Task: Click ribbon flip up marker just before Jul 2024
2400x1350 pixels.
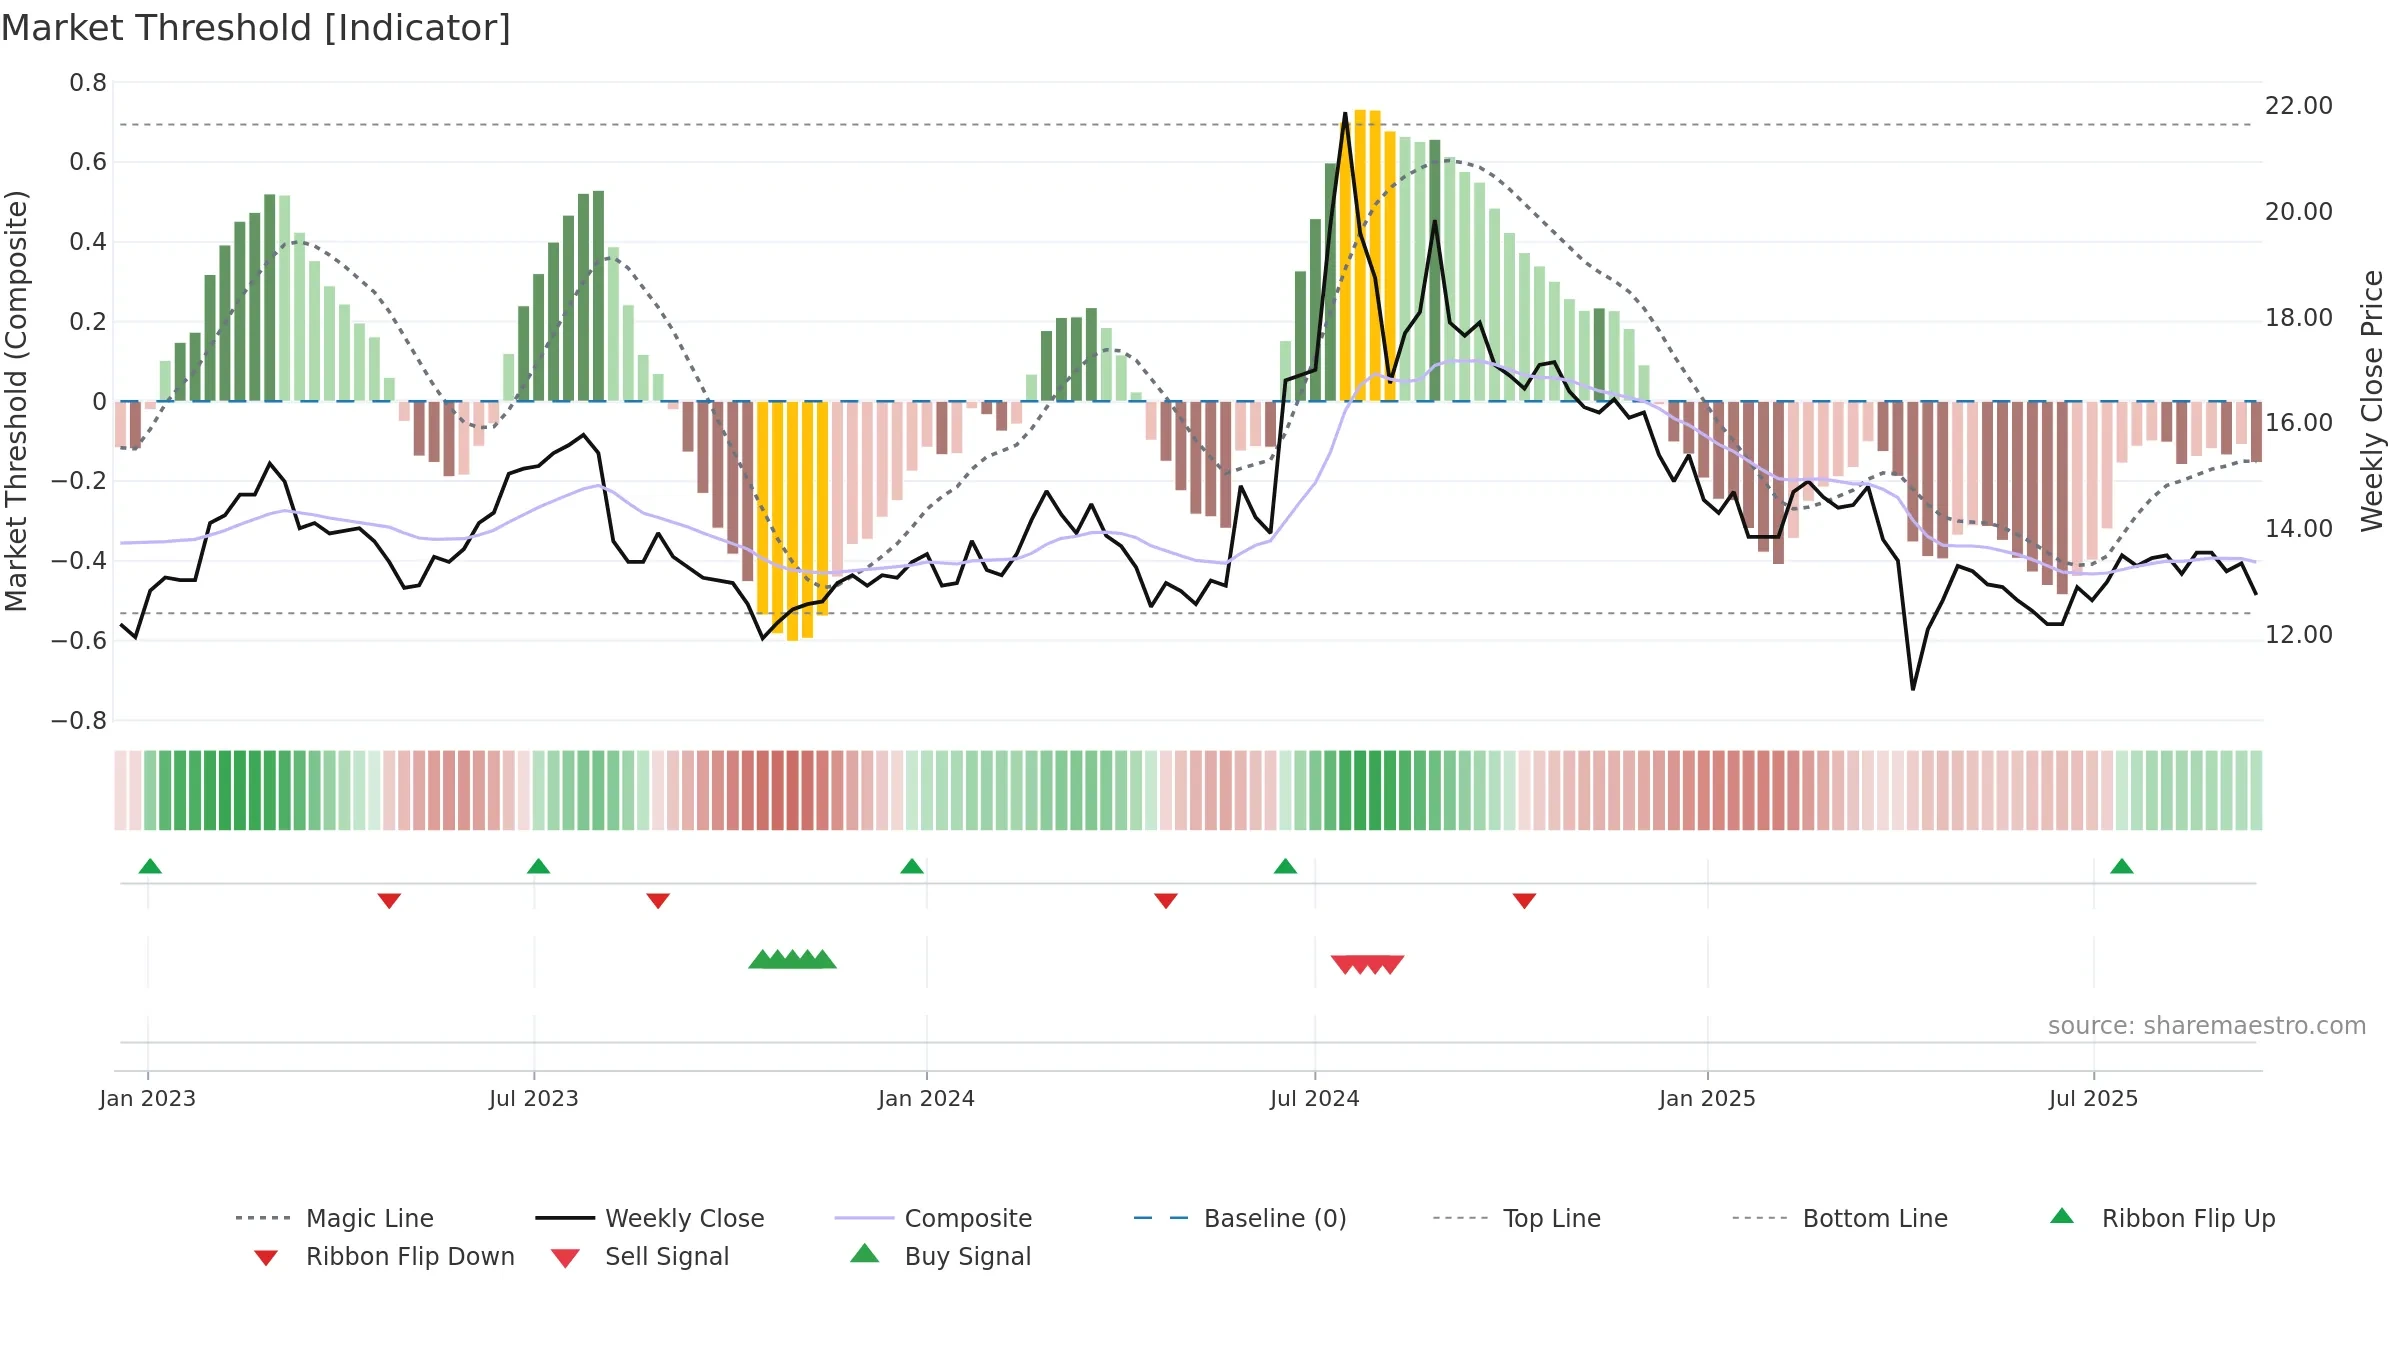Action: click(x=1285, y=866)
